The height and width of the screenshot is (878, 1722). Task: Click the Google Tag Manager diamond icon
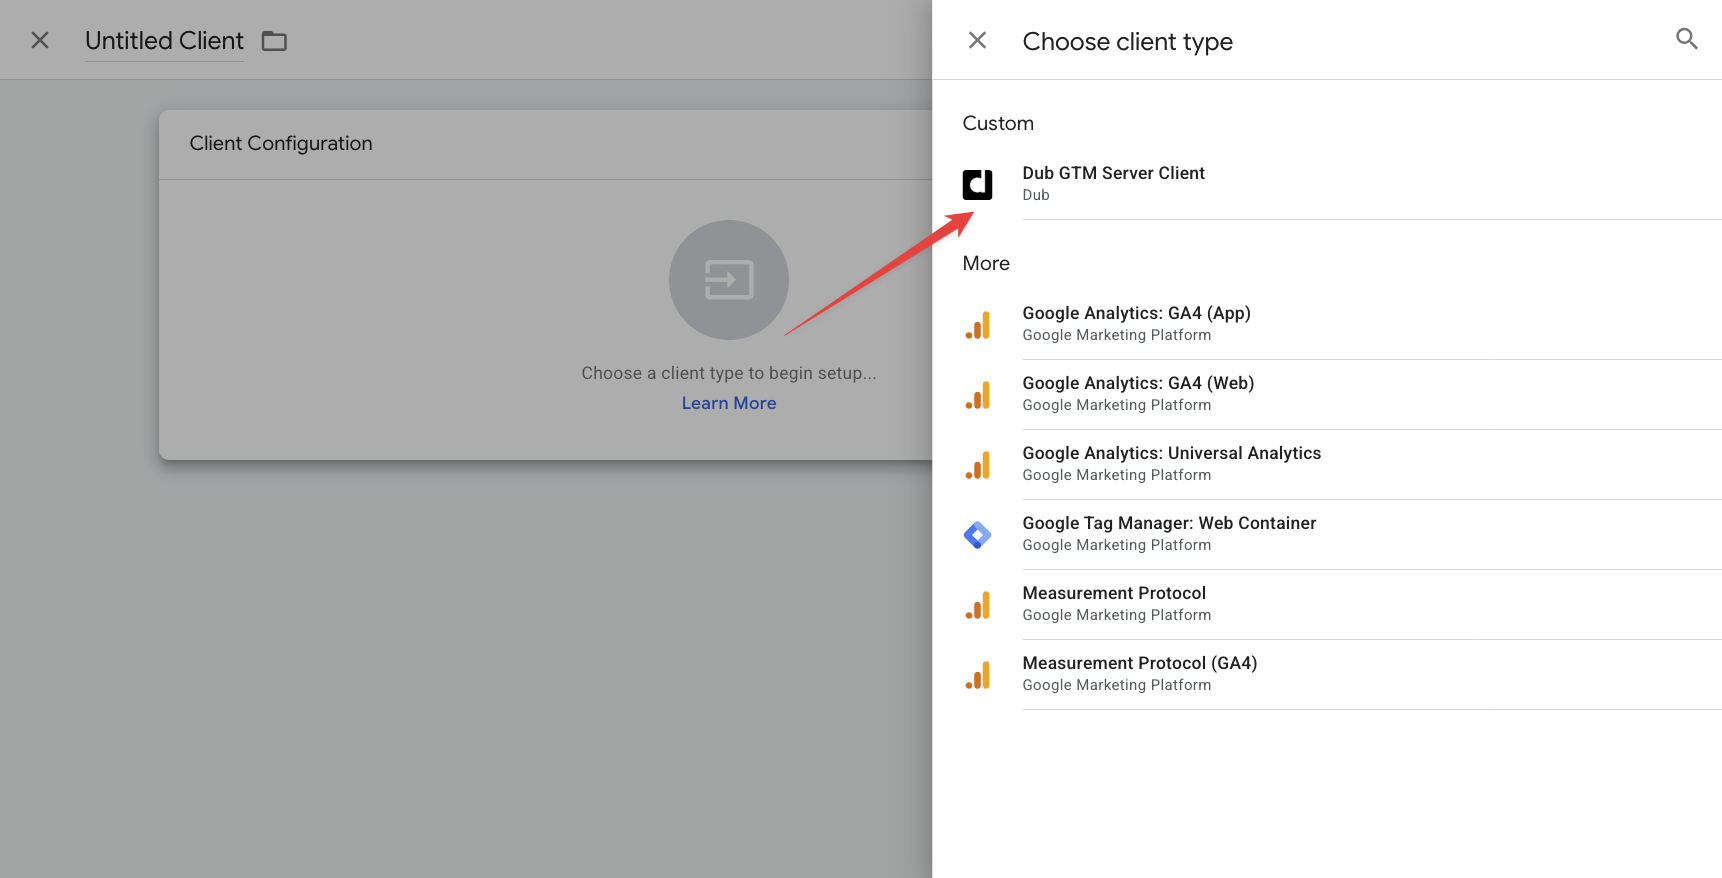[x=977, y=535]
